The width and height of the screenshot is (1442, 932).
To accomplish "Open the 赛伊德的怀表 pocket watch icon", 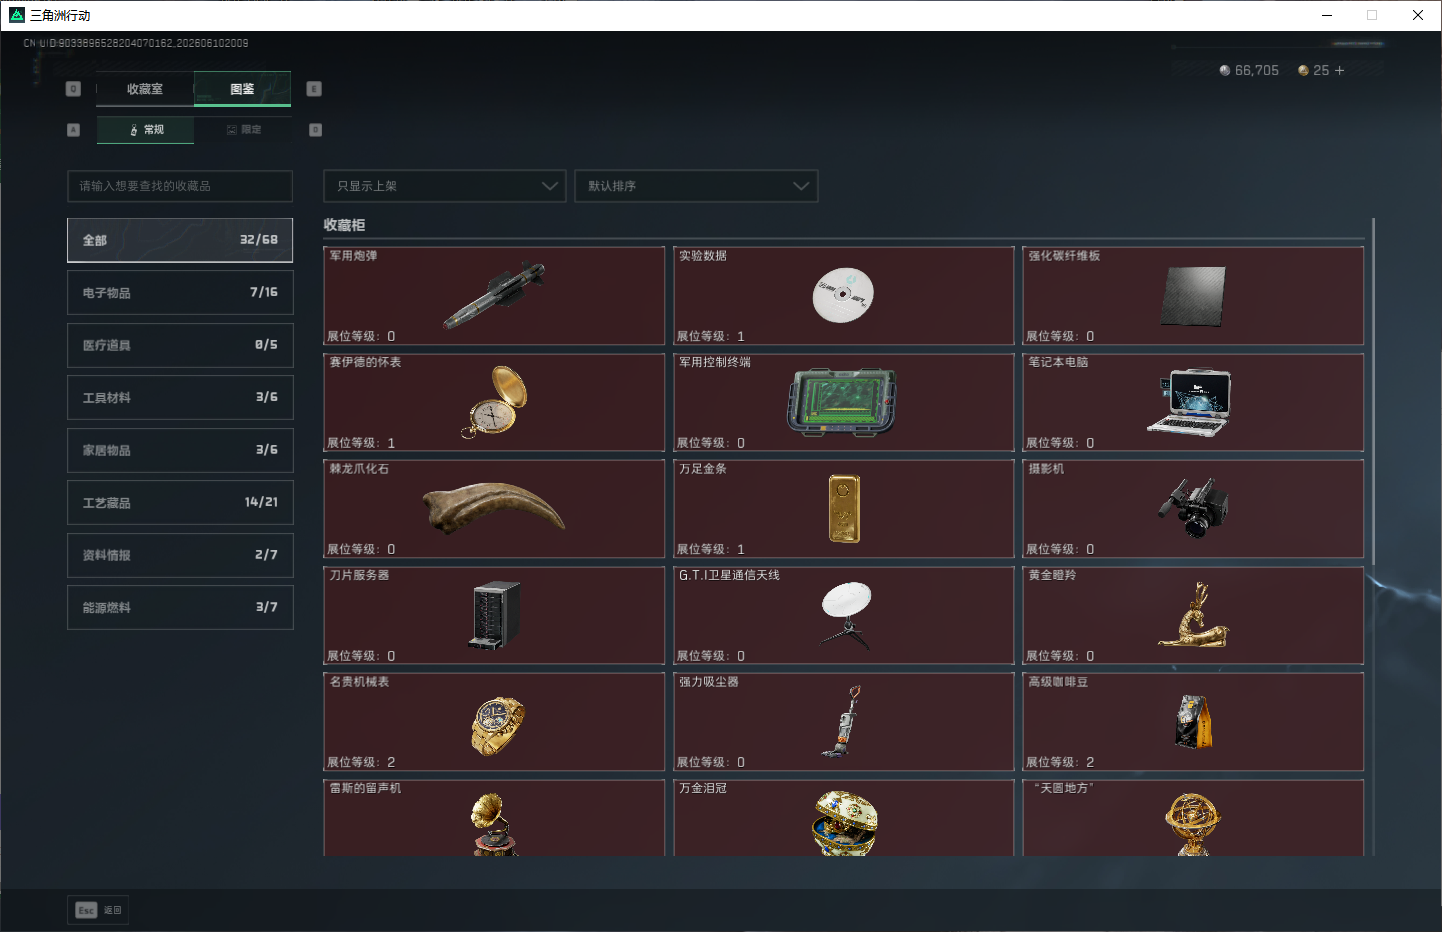I will 494,402.
